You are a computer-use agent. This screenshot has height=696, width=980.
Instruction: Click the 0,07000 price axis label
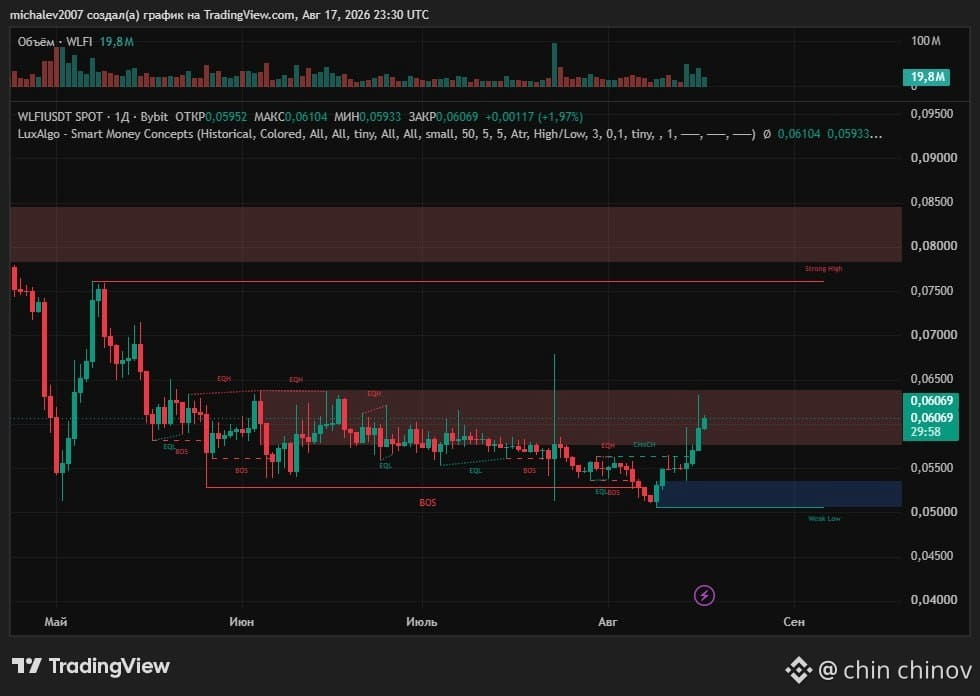[x=933, y=335]
